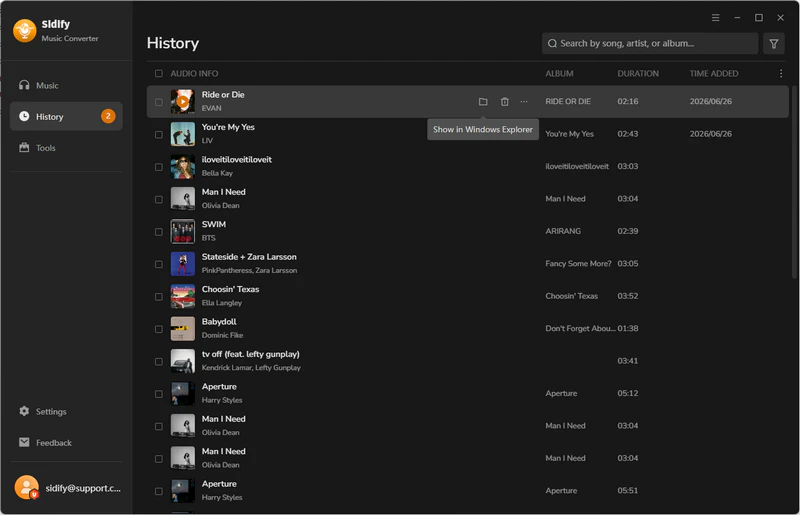800x515 pixels.
Task: Play Ride or Die via cover button
Action: pos(183,102)
